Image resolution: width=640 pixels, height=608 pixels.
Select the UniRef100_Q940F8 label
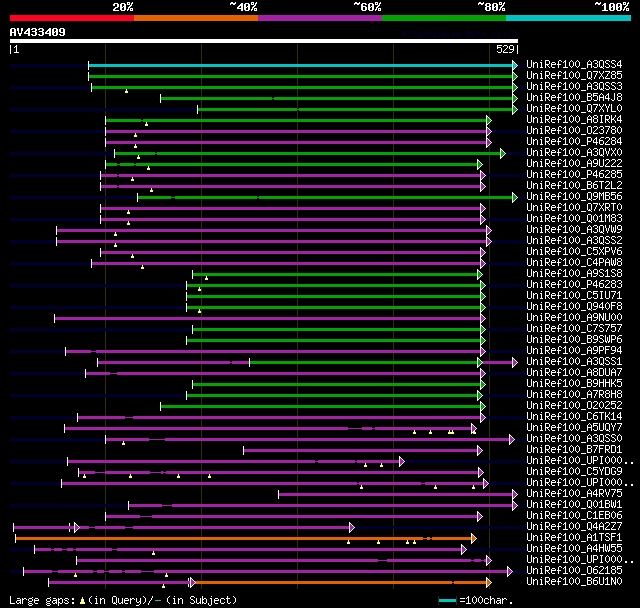coord(574,307)
